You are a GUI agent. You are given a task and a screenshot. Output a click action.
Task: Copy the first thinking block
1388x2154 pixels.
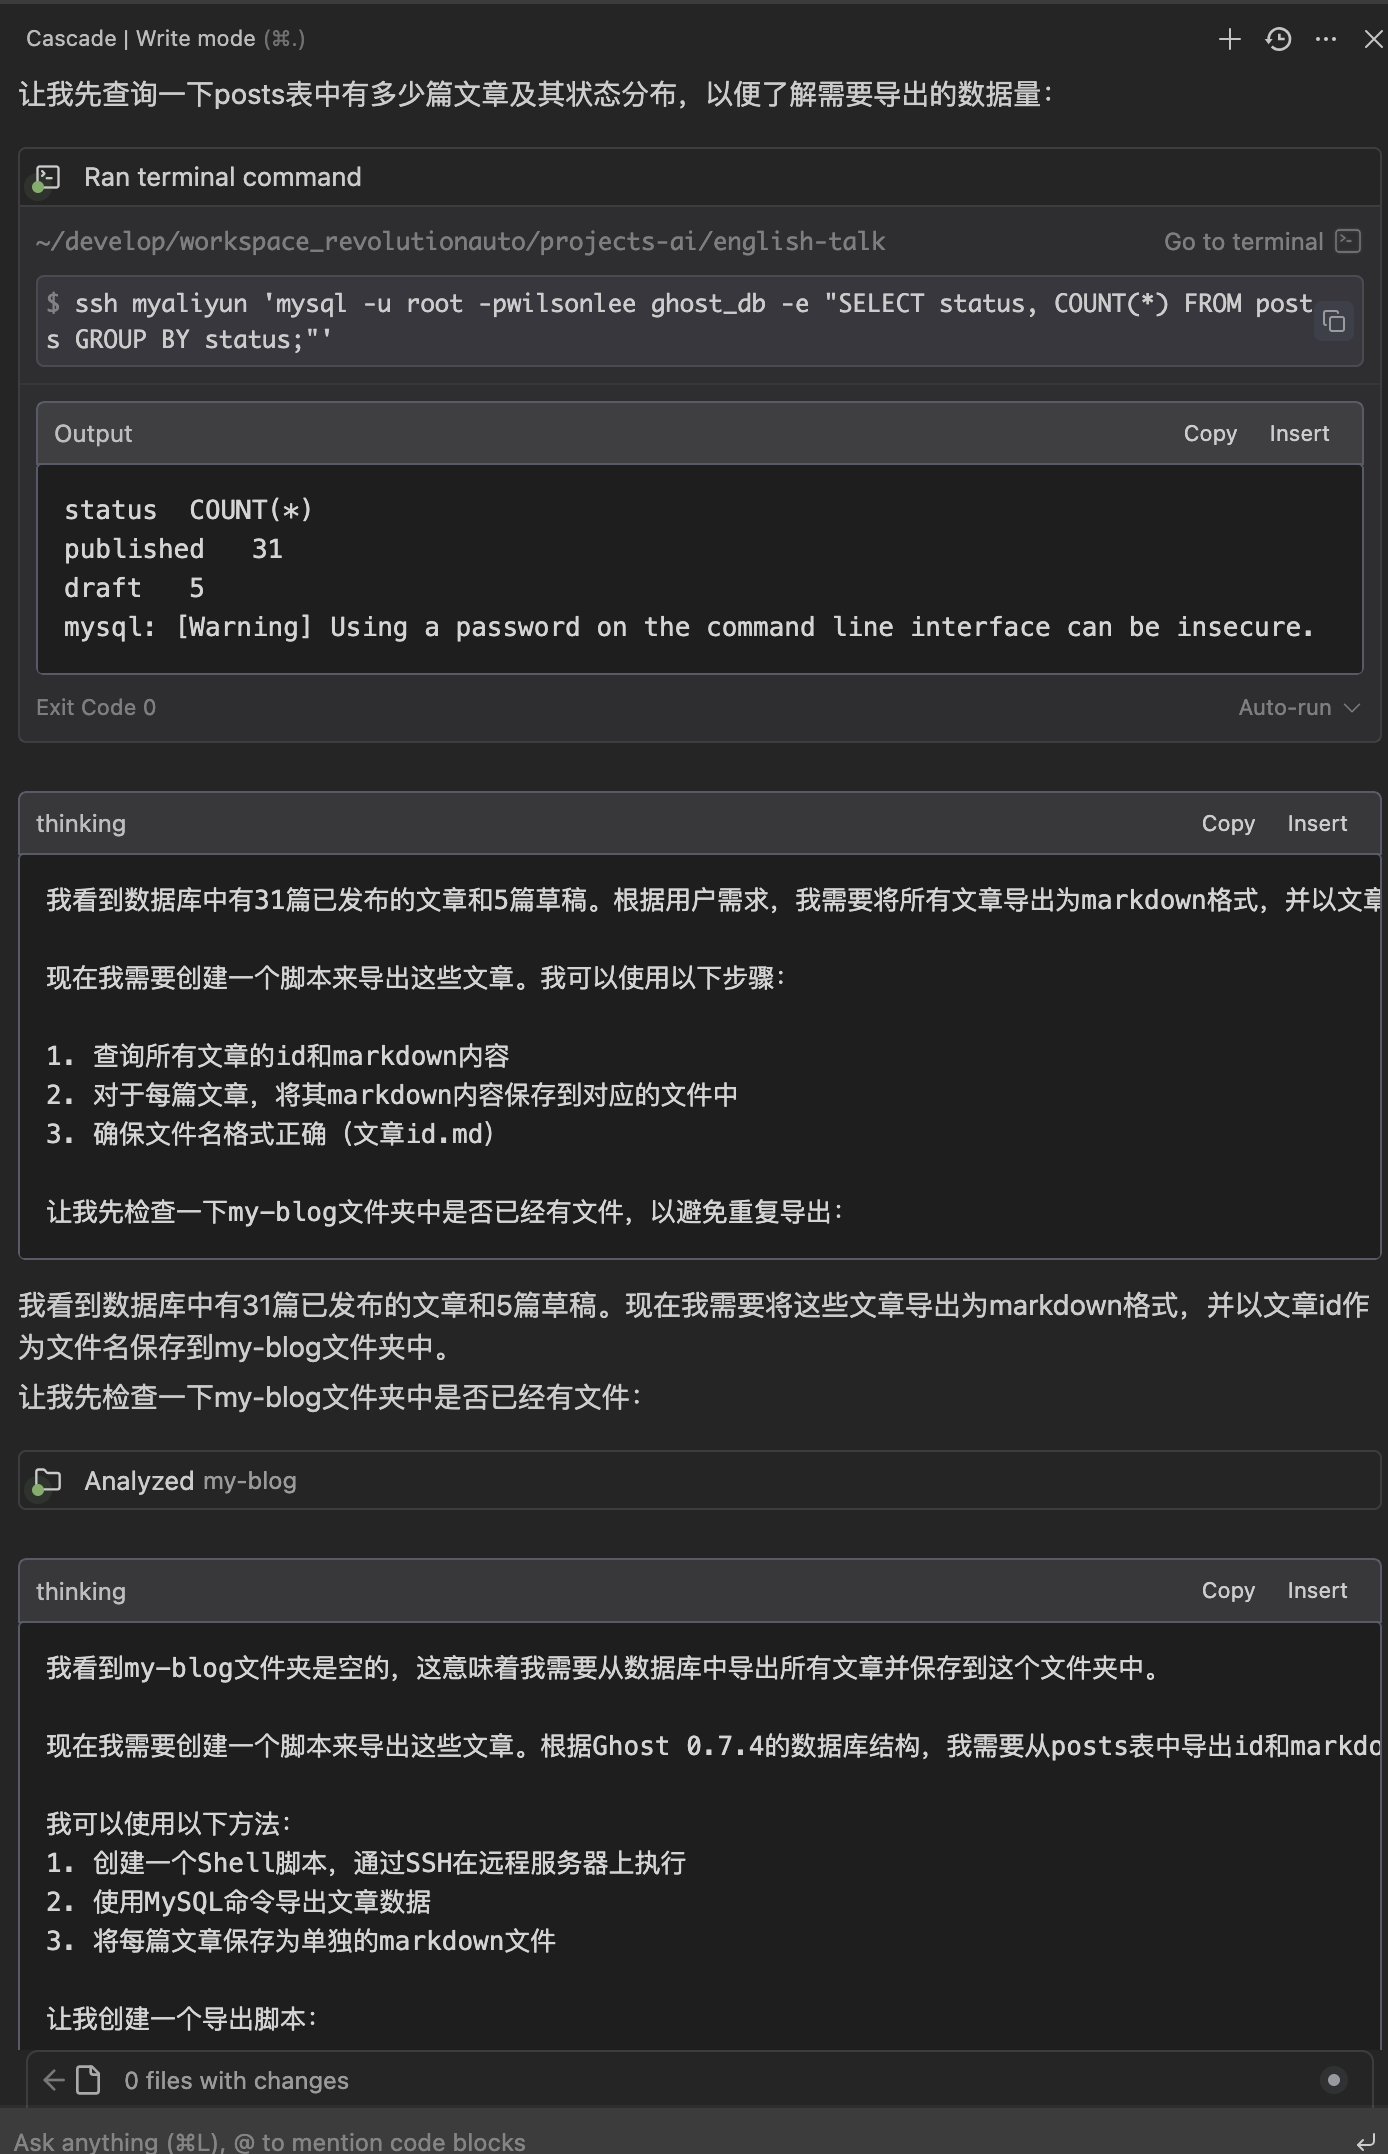[x=1228, y=823]
